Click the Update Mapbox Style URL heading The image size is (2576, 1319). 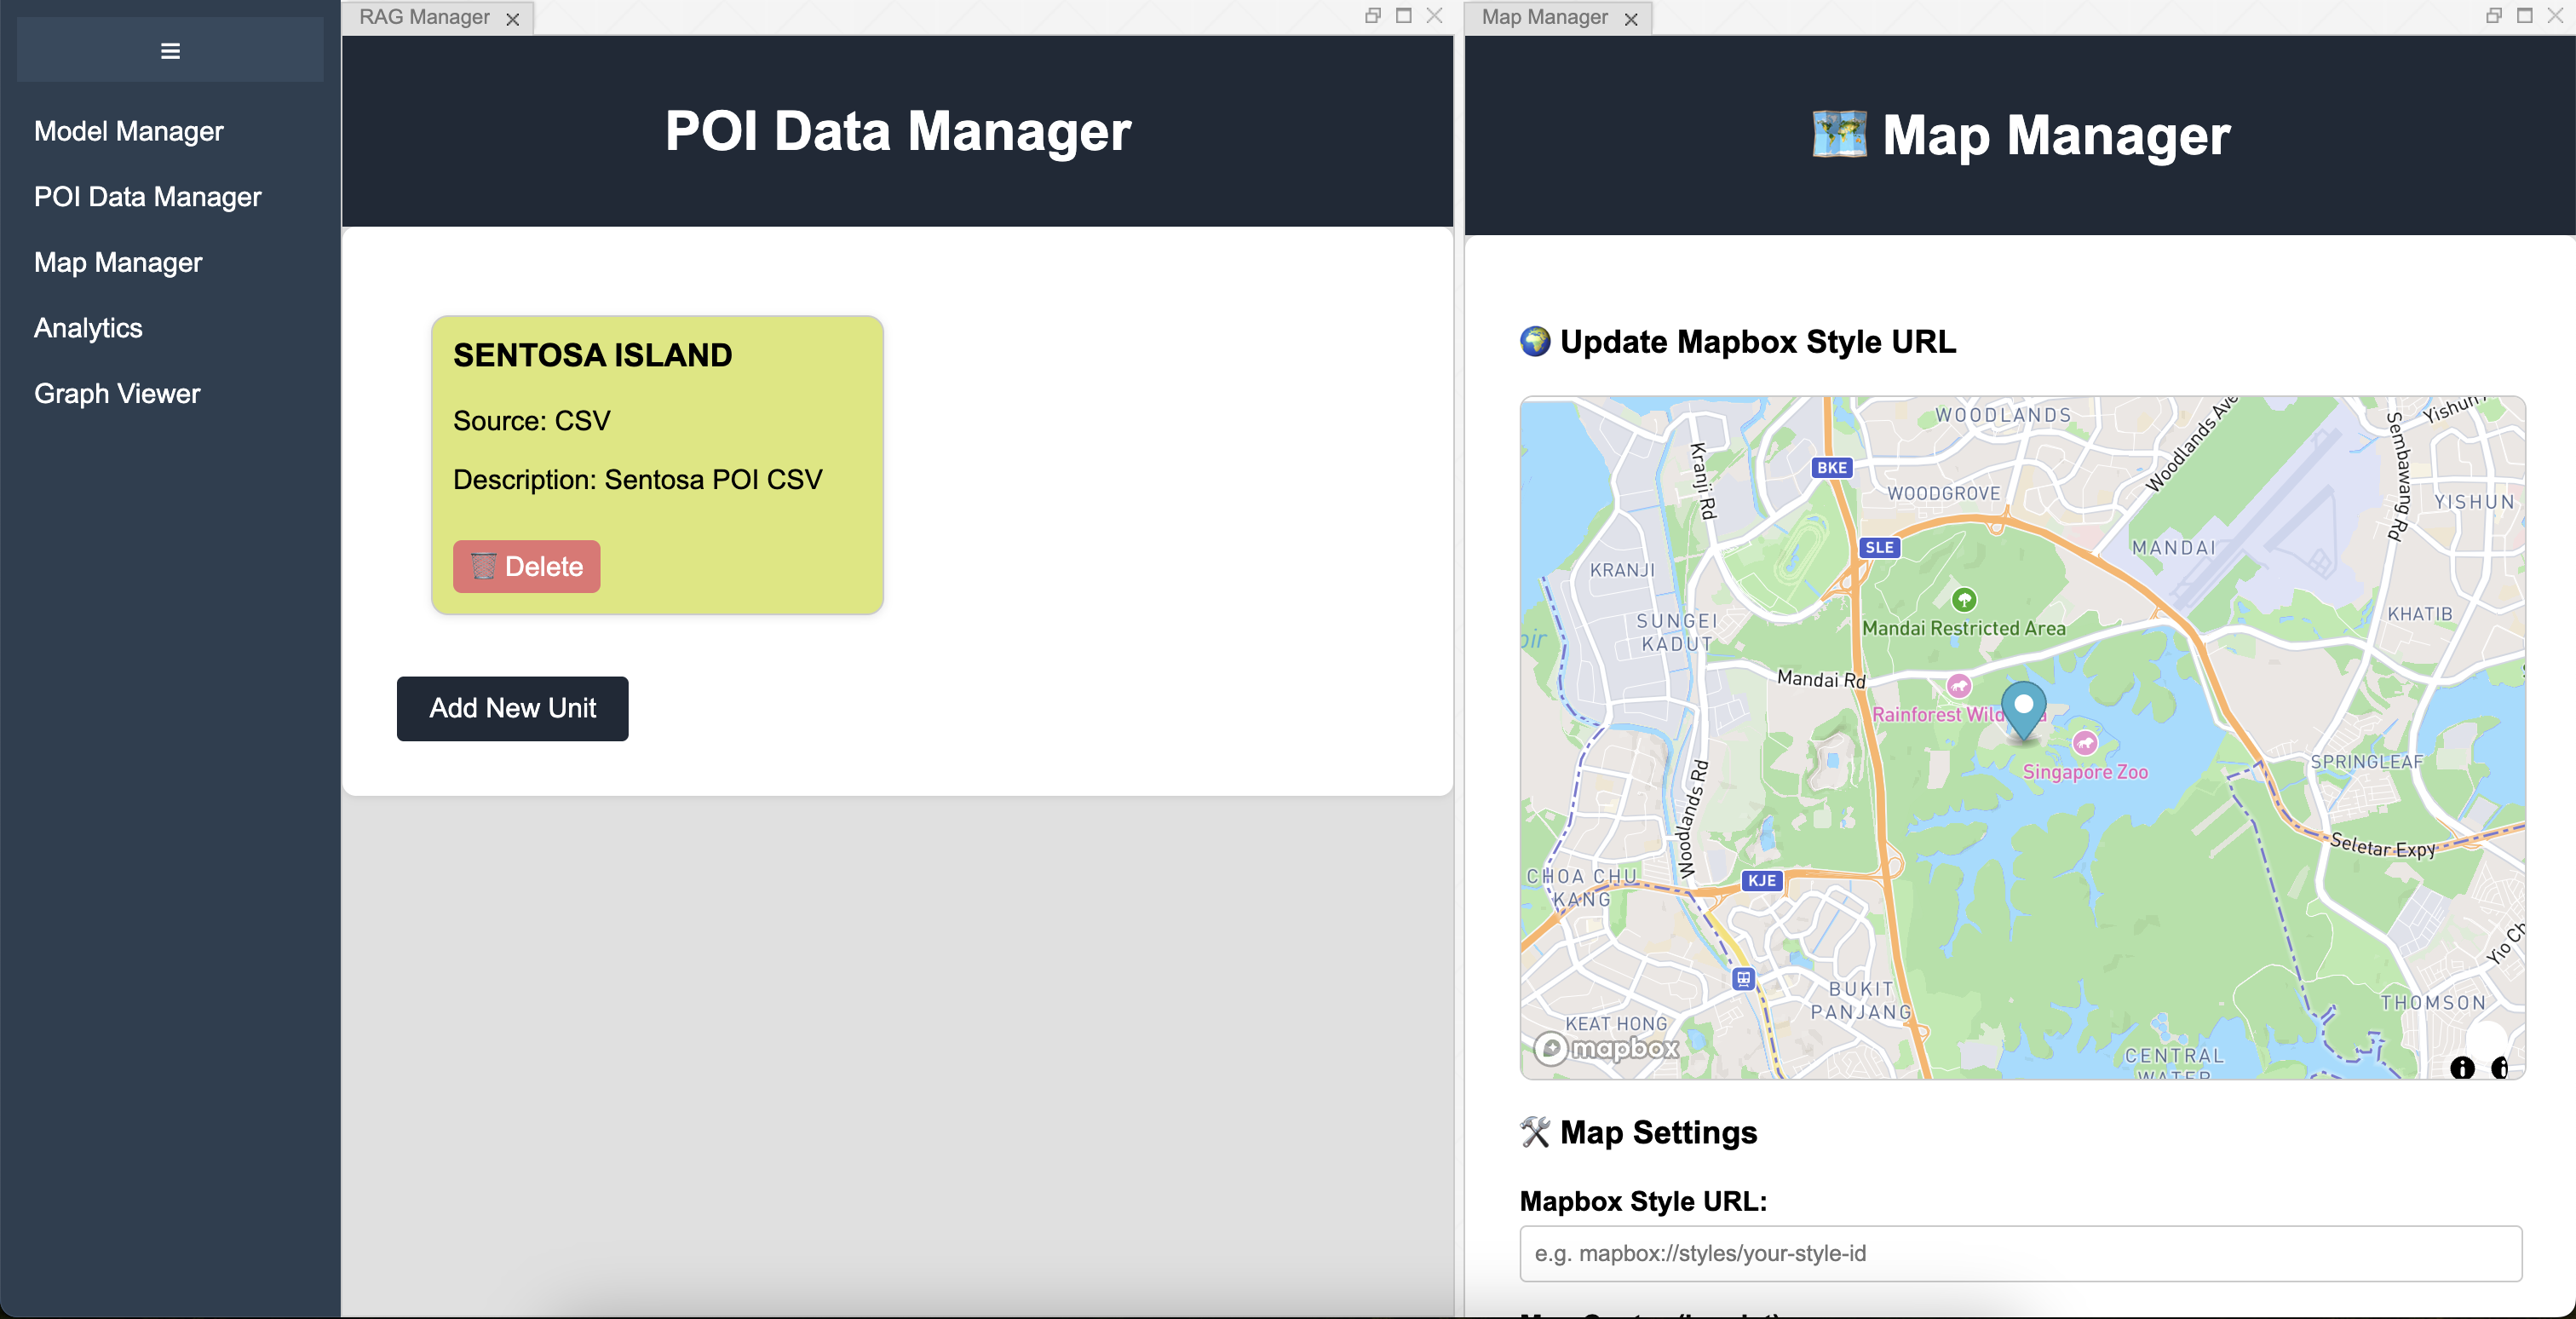[1757, 342]
